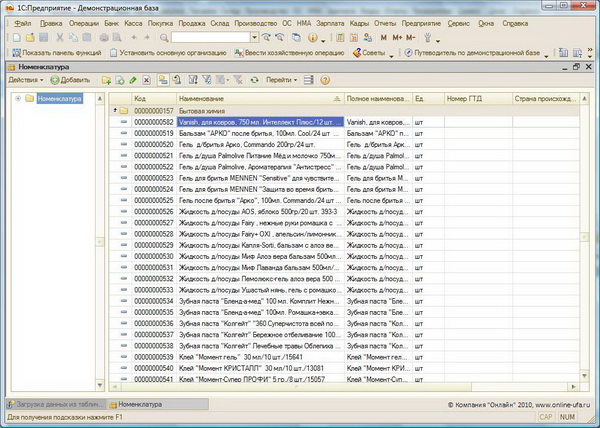
Task: Open the Советы dropdown arrow
Action: pyautogui.click(x=391, y=55)
